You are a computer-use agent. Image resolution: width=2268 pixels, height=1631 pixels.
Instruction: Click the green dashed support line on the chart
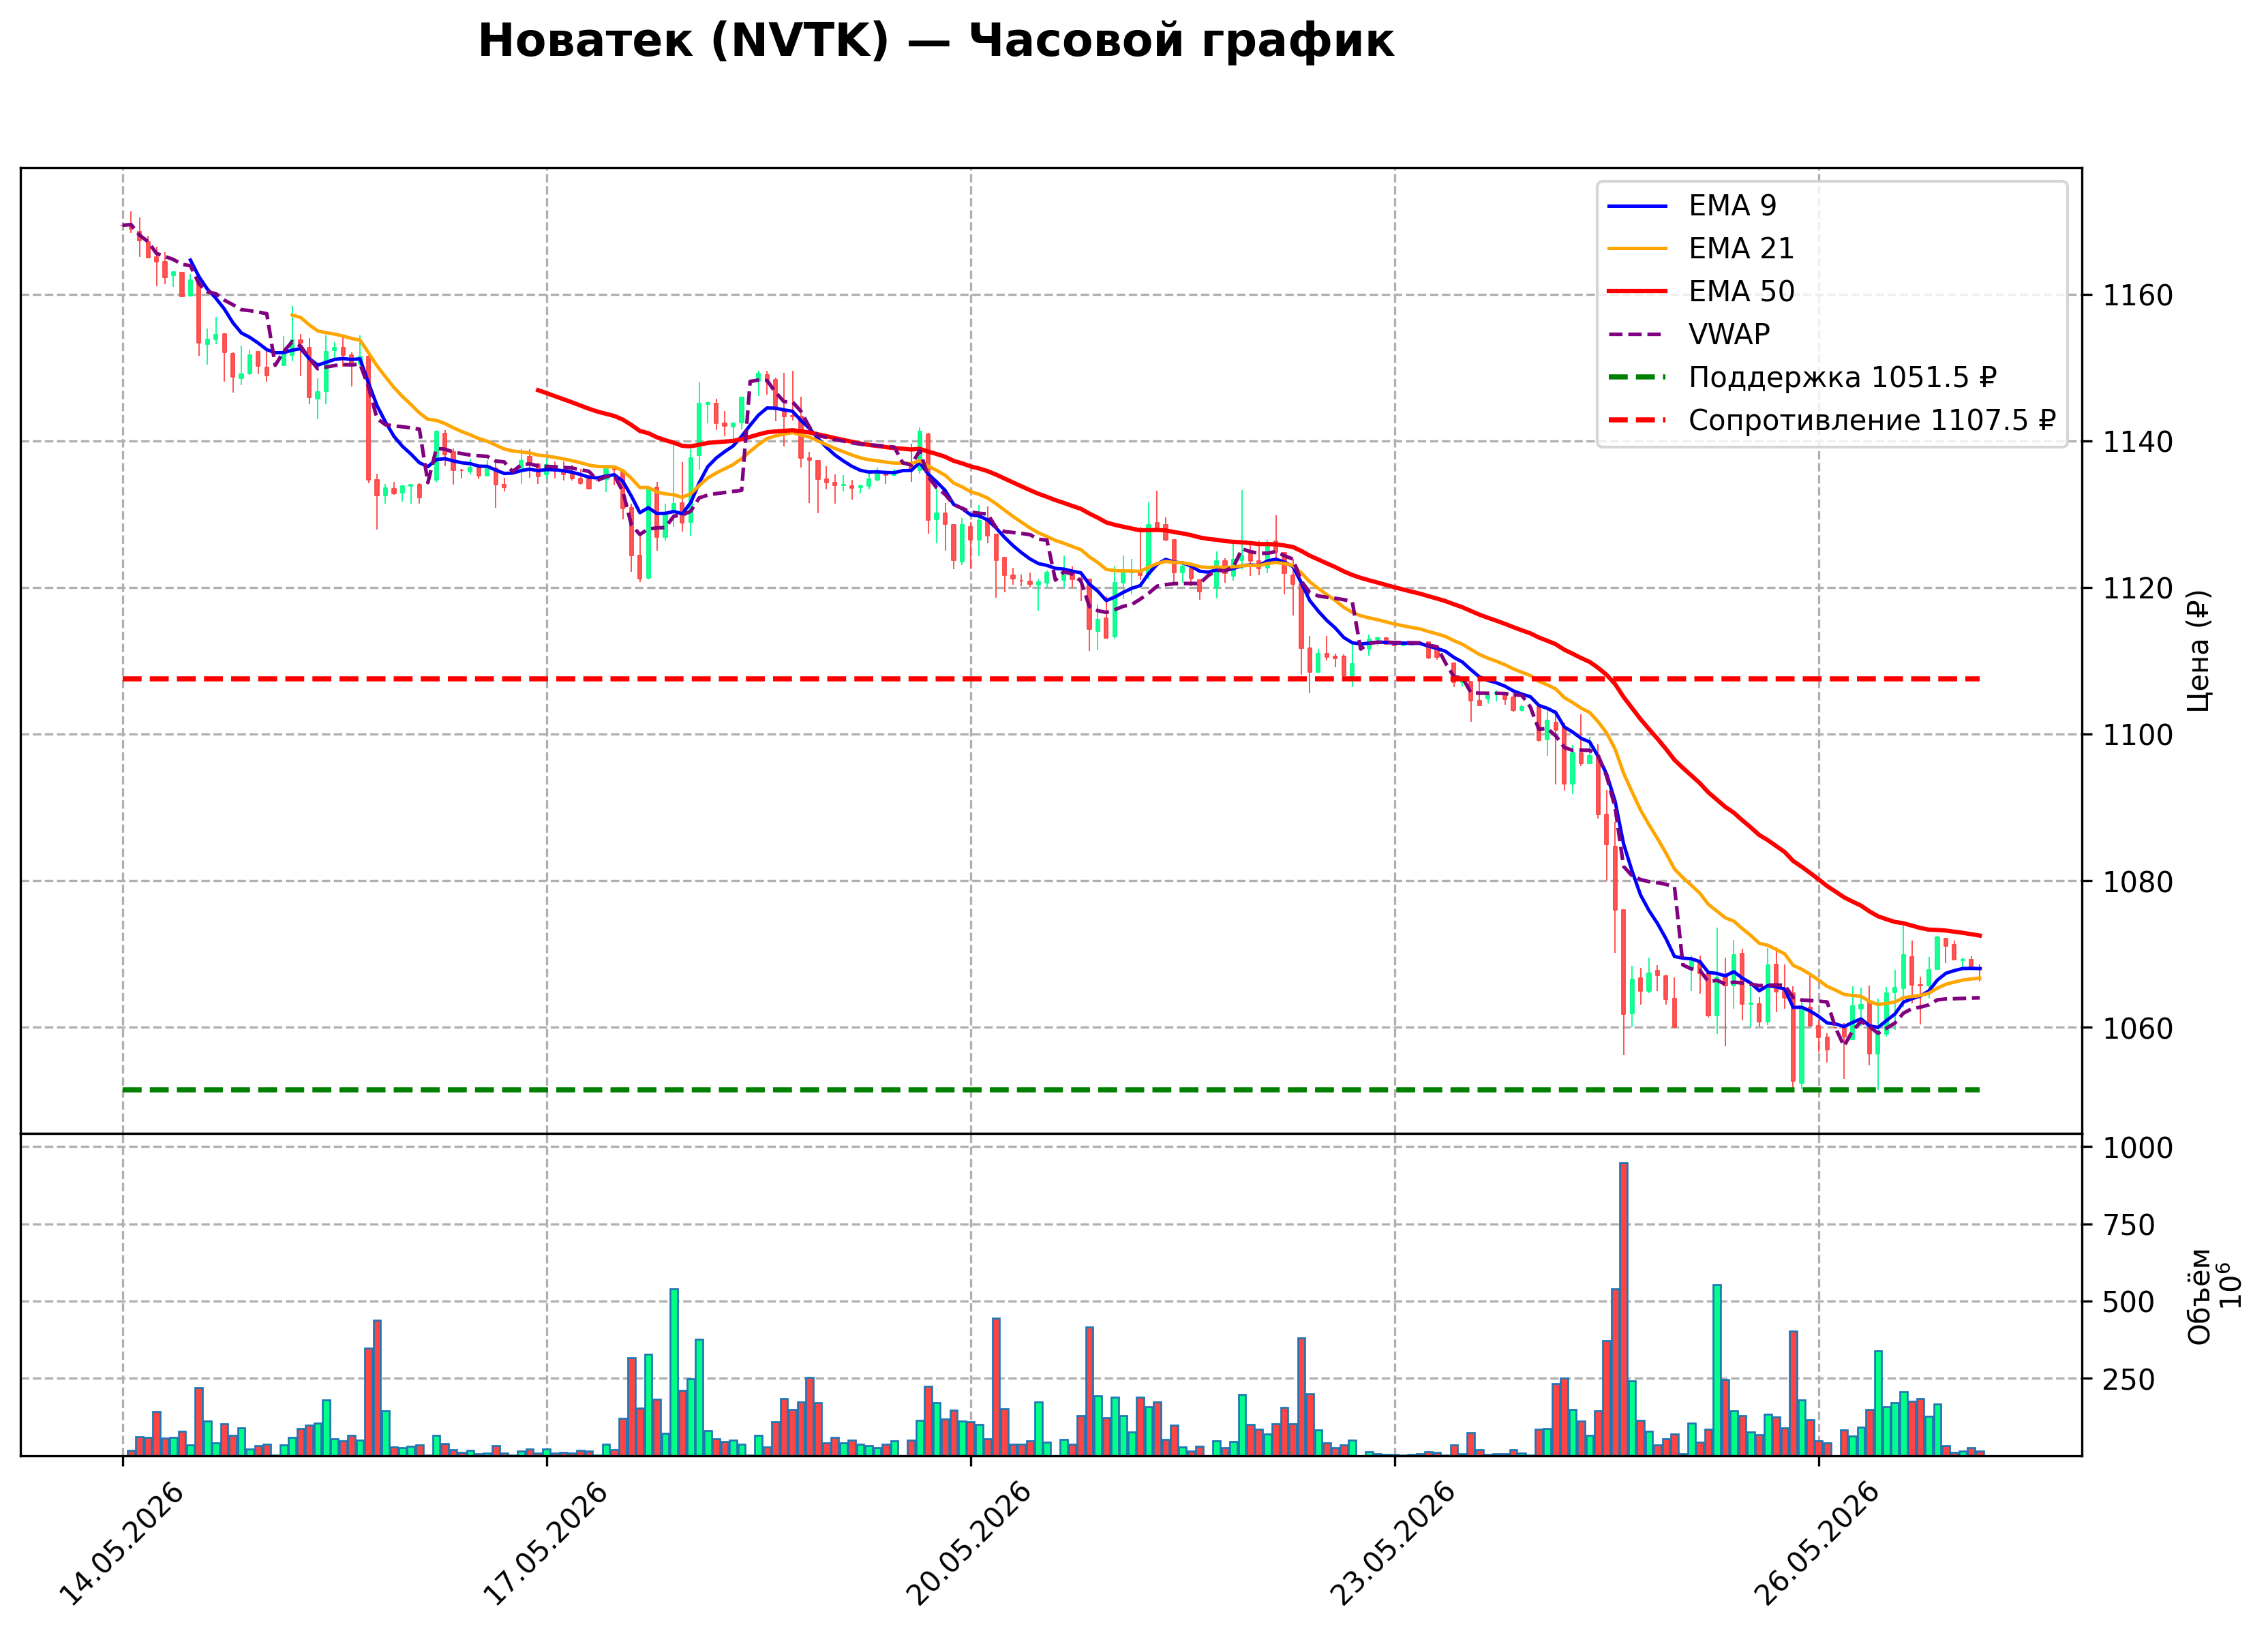pos(1051,1089)
